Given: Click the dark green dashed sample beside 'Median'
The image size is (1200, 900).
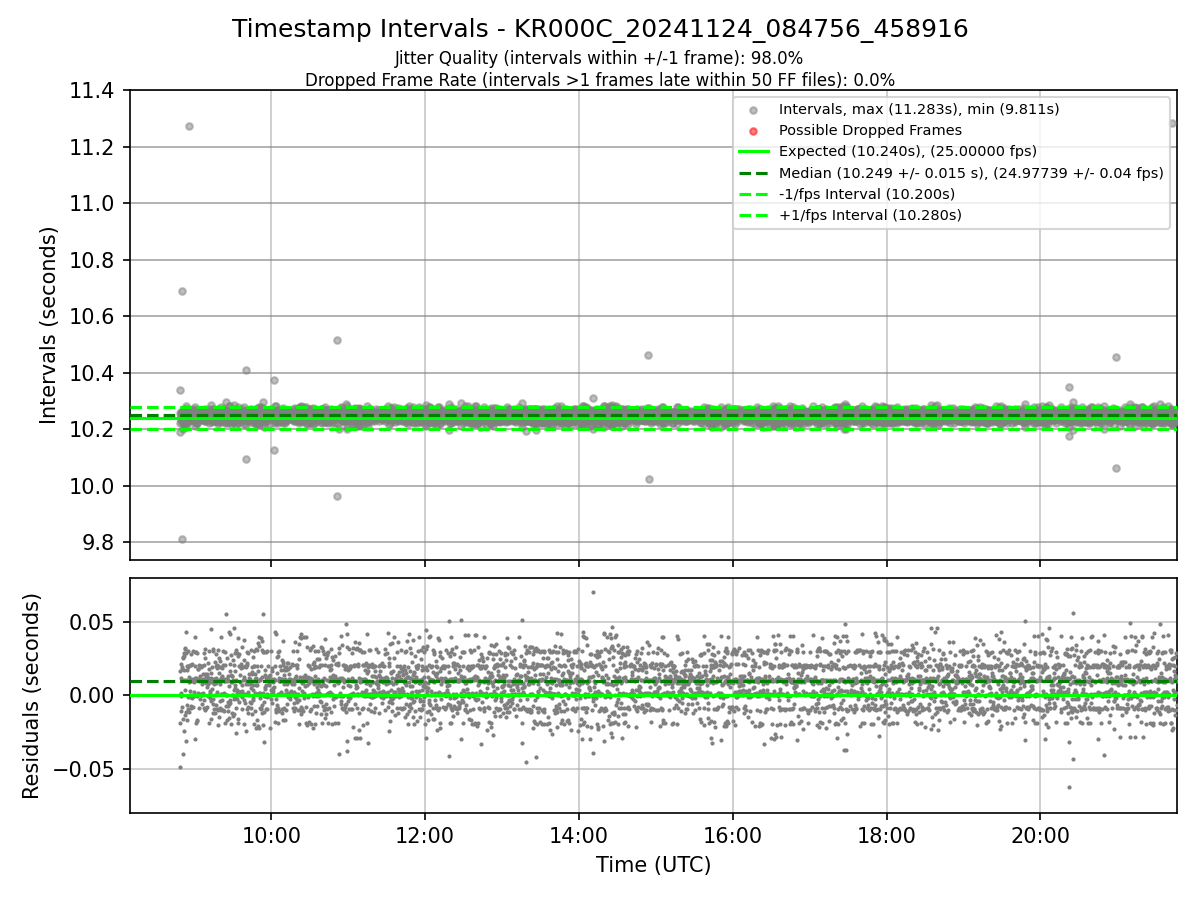Looking at the screenshot, I should point(754,172).
